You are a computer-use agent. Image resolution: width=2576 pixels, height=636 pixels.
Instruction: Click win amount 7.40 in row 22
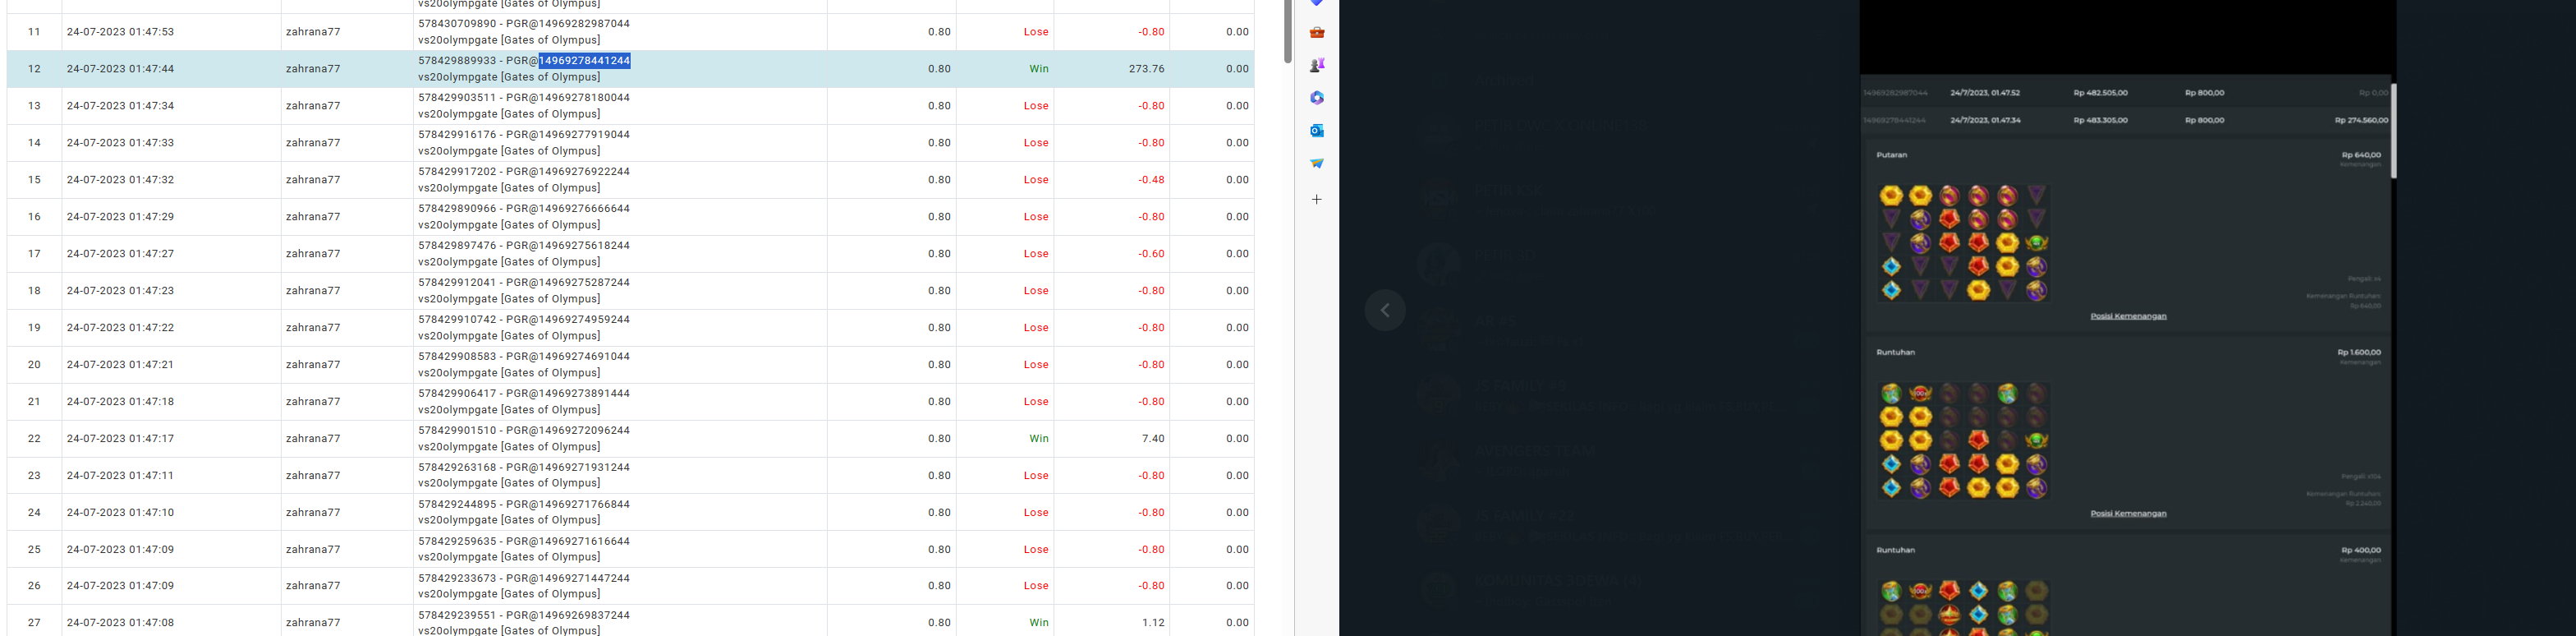1153,439
